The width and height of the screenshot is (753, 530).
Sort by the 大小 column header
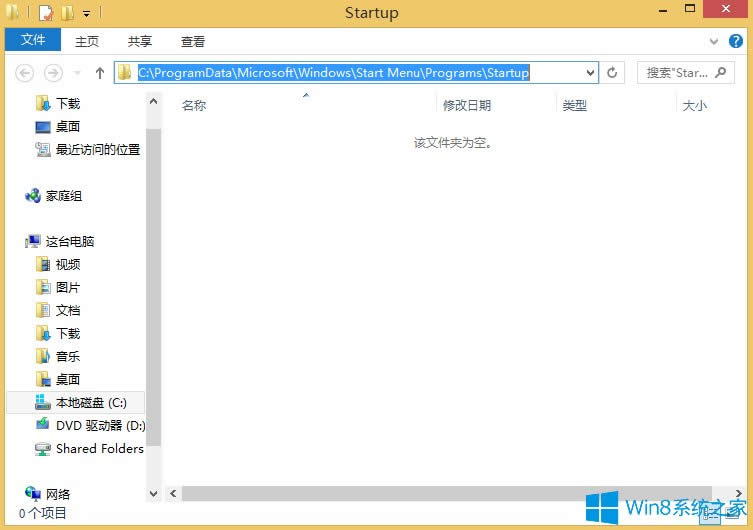[694, 106]
